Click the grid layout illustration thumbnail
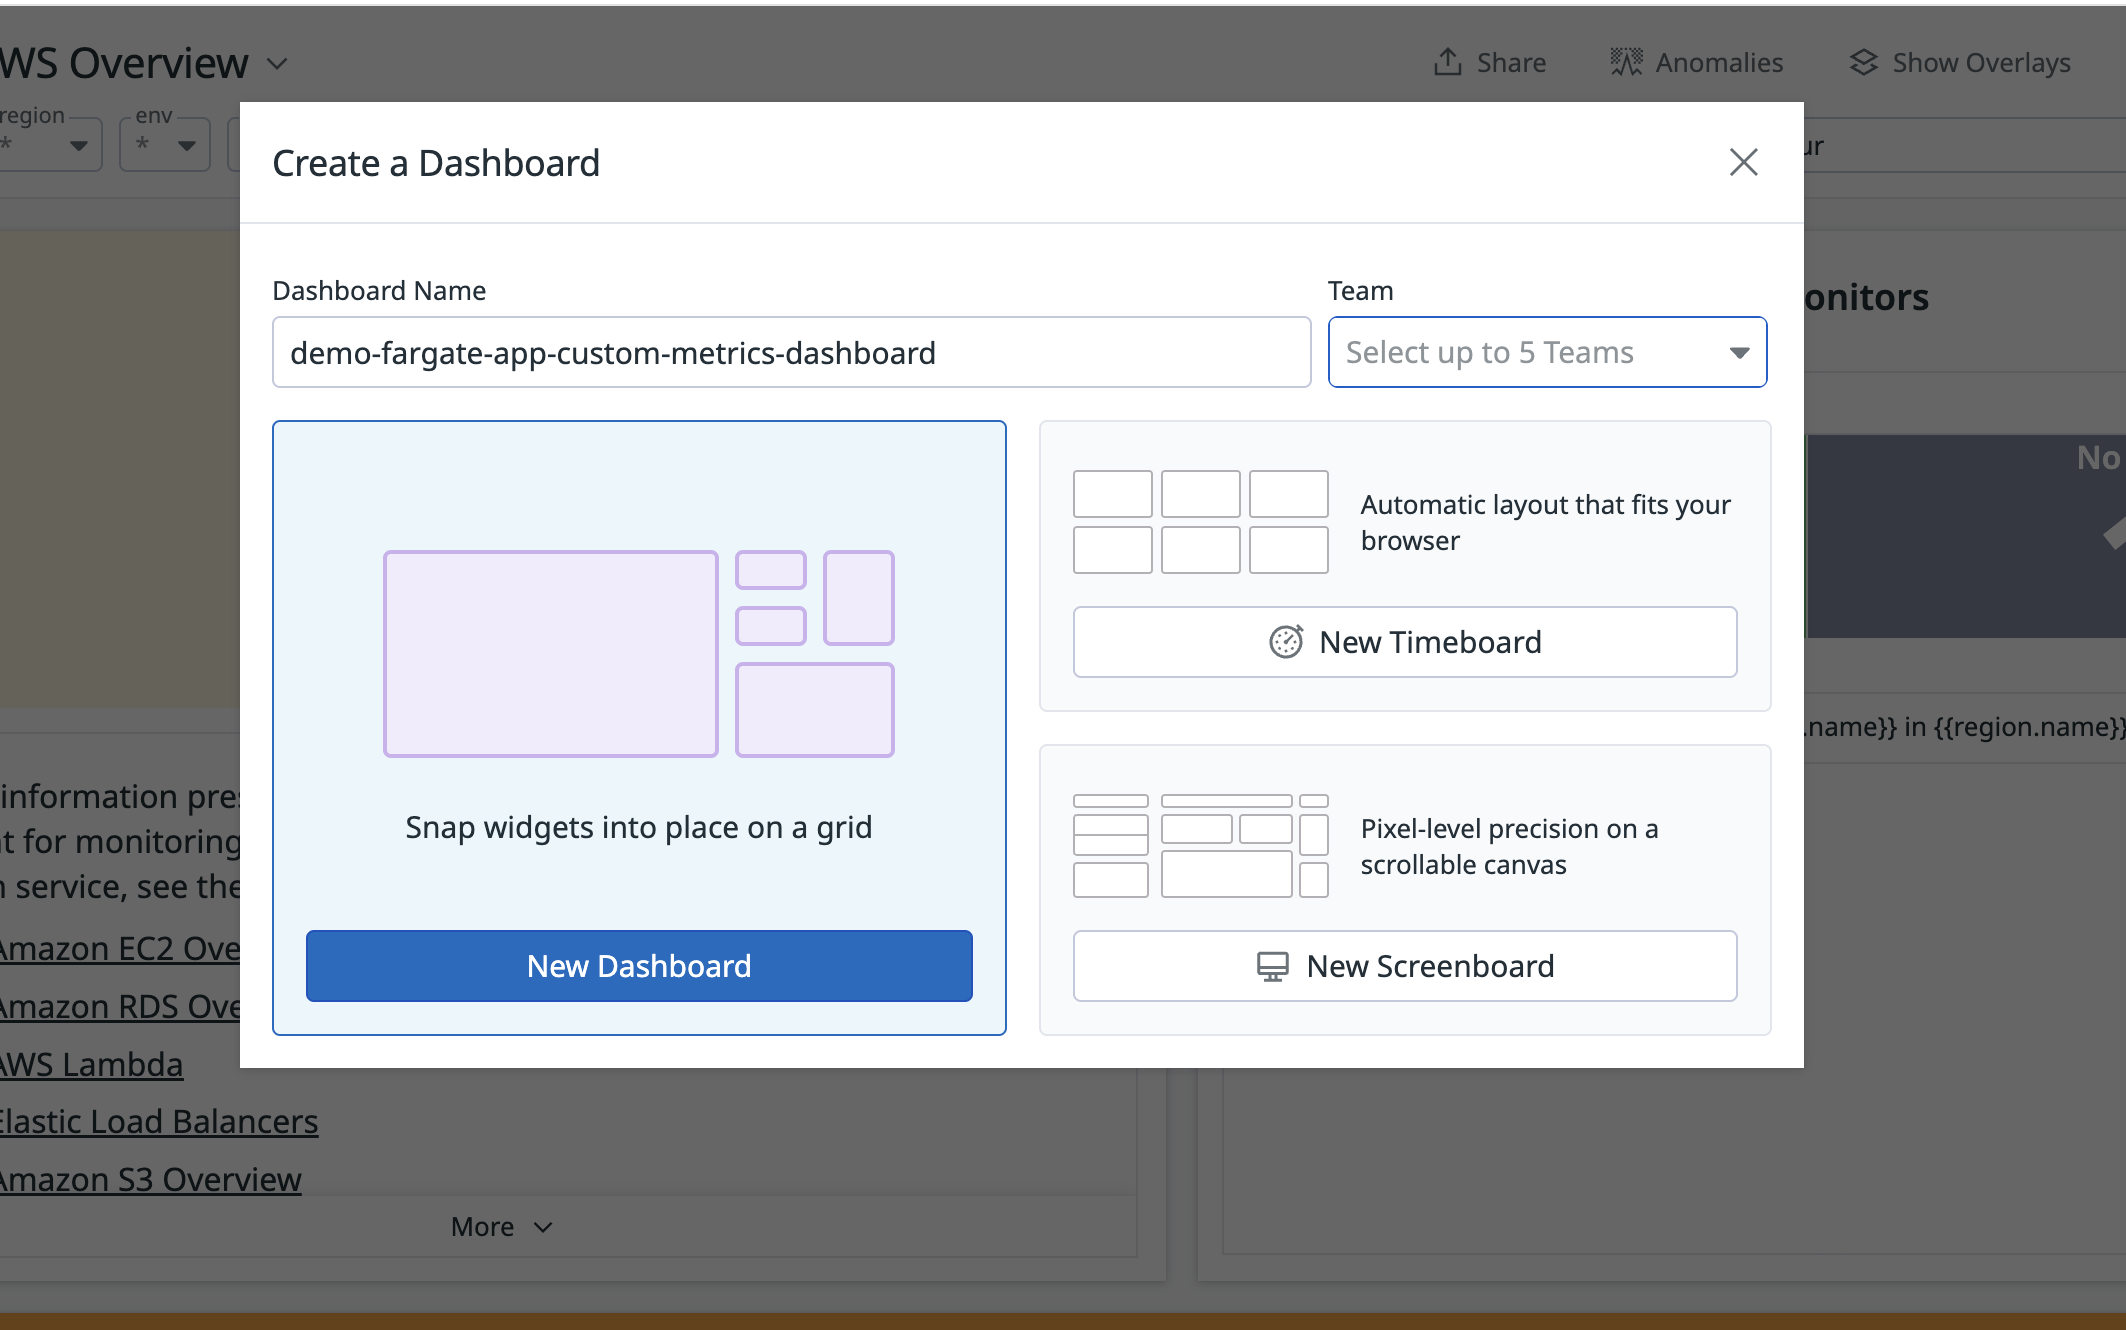 [638, 653]
